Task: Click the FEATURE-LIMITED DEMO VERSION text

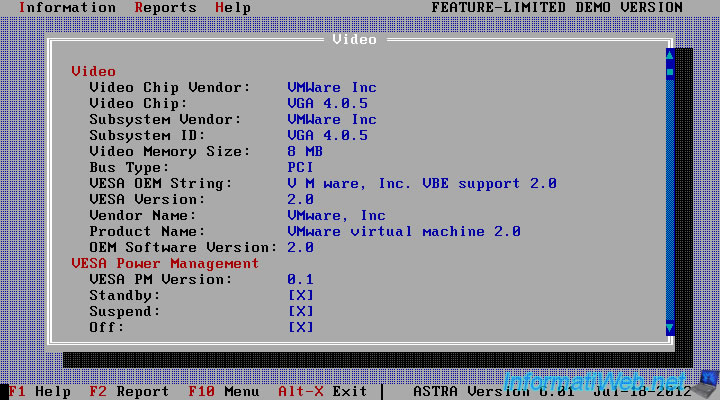Action: point(557,8)
